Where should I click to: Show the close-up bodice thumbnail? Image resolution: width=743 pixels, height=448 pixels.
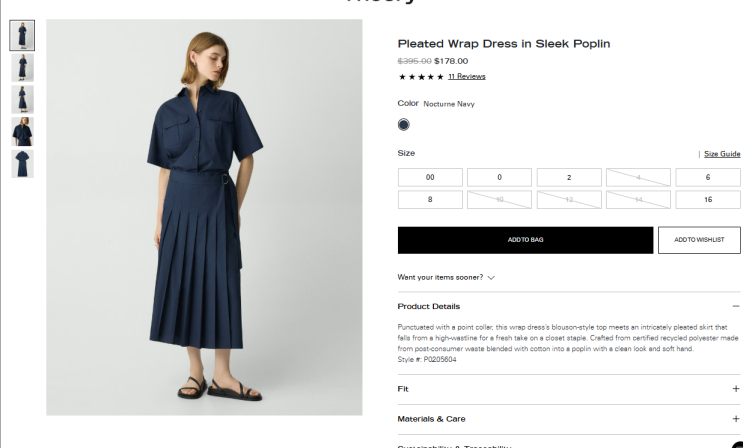[x=22, y=131]
